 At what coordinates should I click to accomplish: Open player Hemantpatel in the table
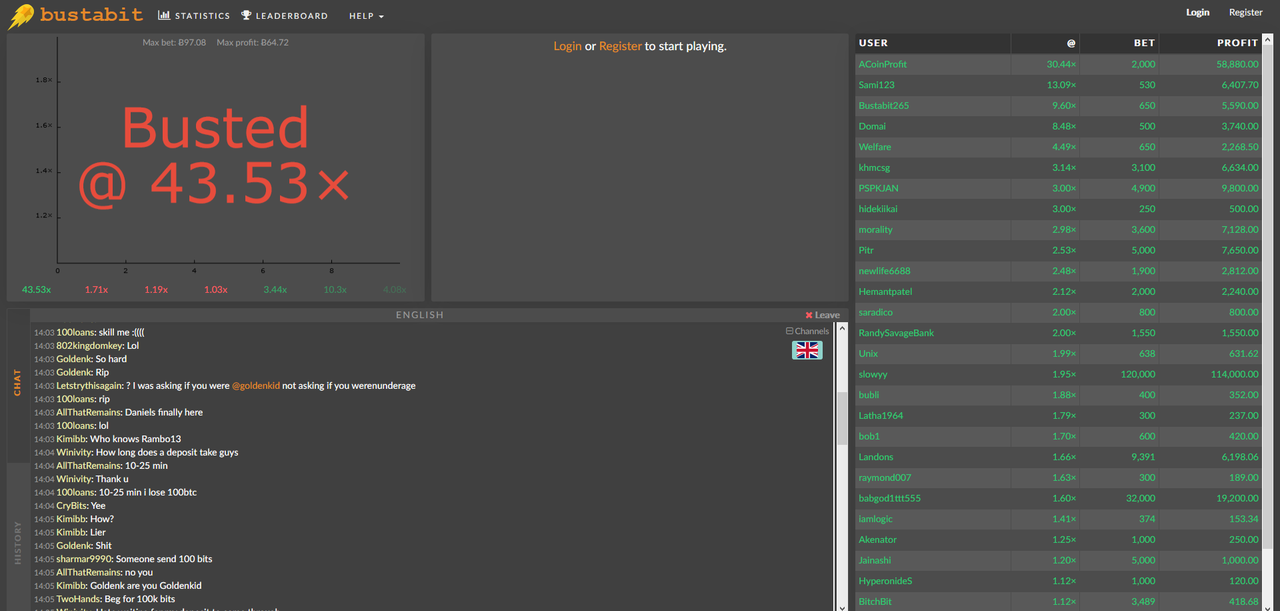click(885, 291)
